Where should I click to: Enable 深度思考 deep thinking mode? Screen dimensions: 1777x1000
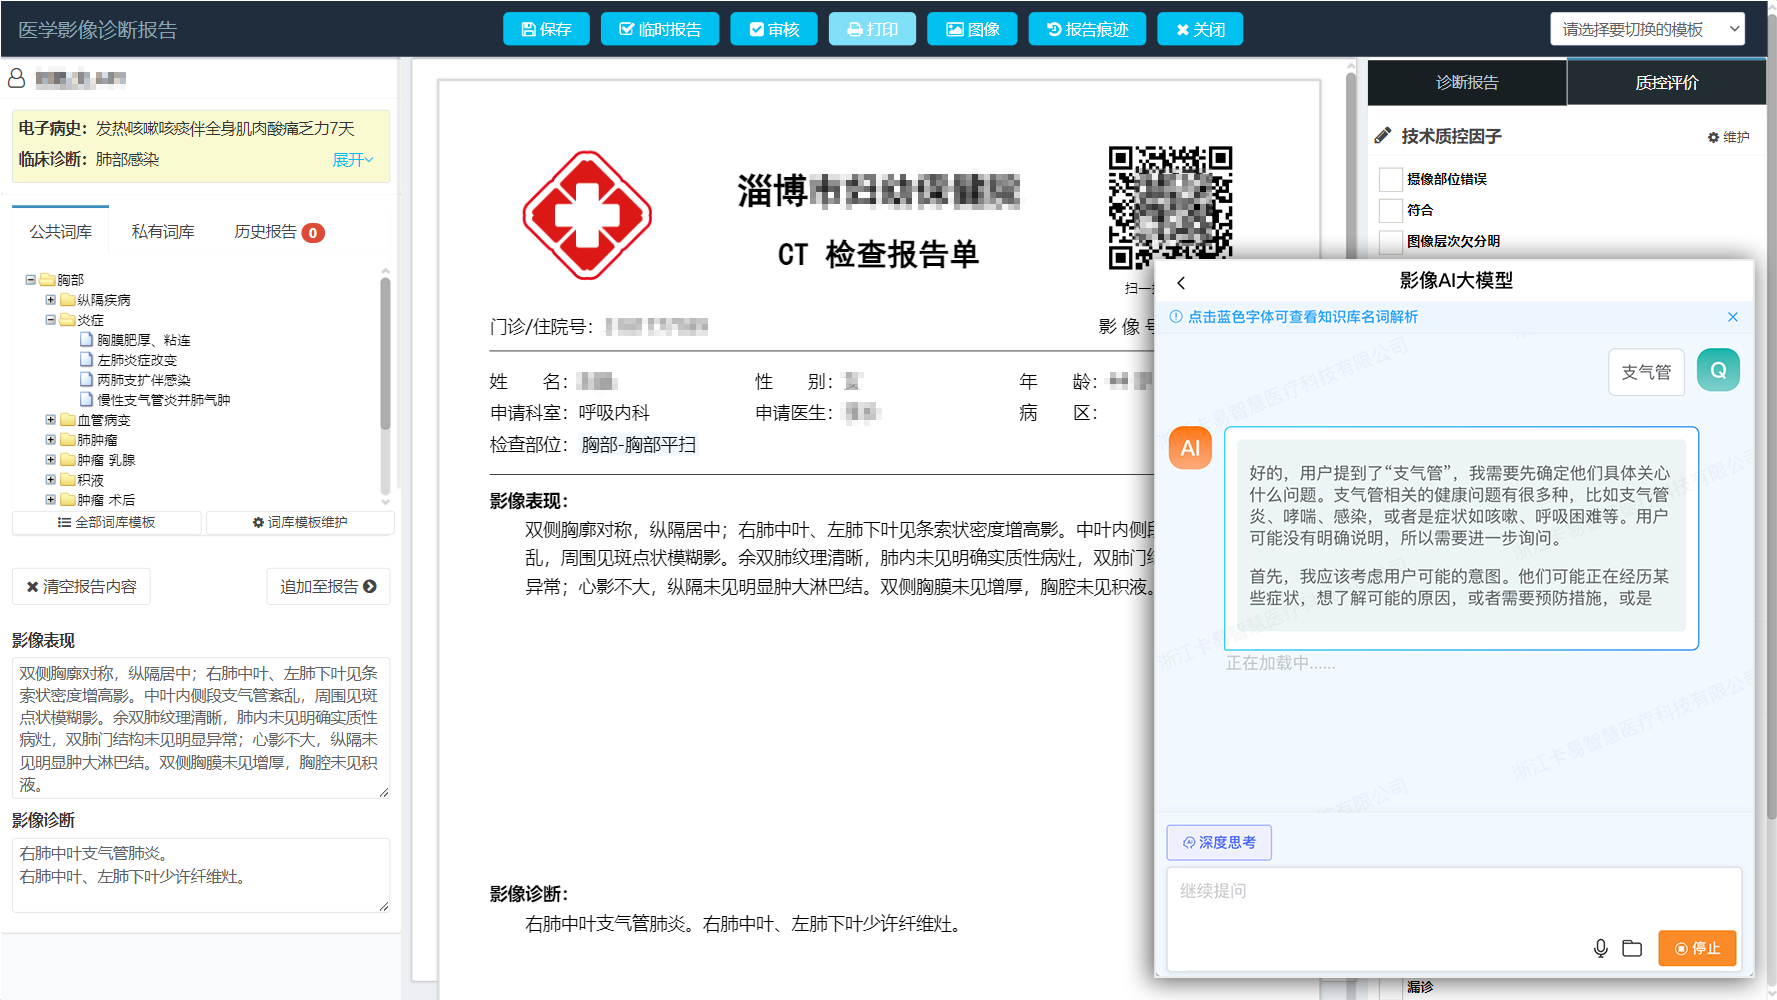click(1219, 842)
